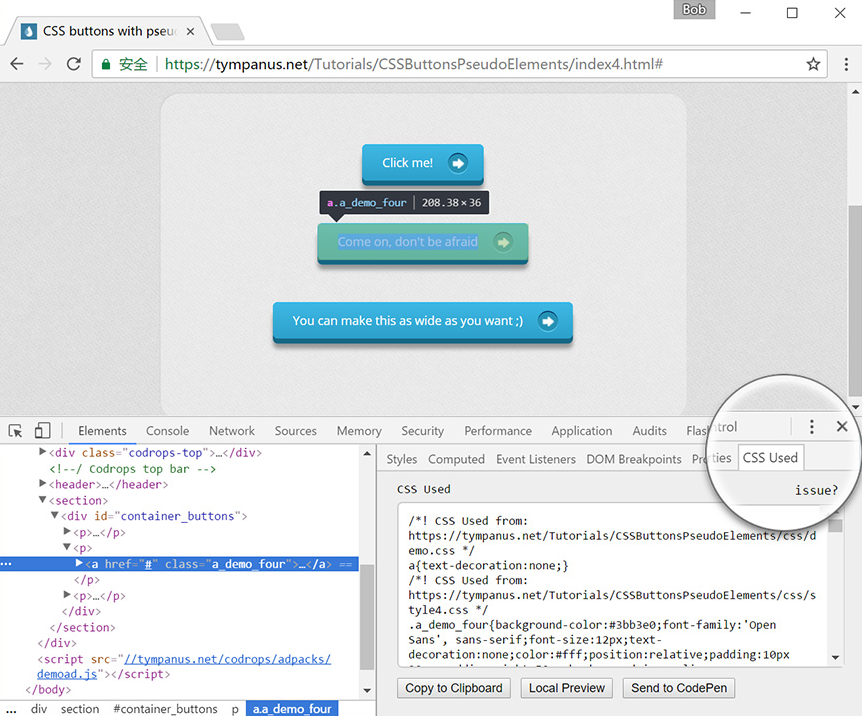The image size is (862, 716).
Task: Switch to the Console tab
Action: (x=167, y=431)
